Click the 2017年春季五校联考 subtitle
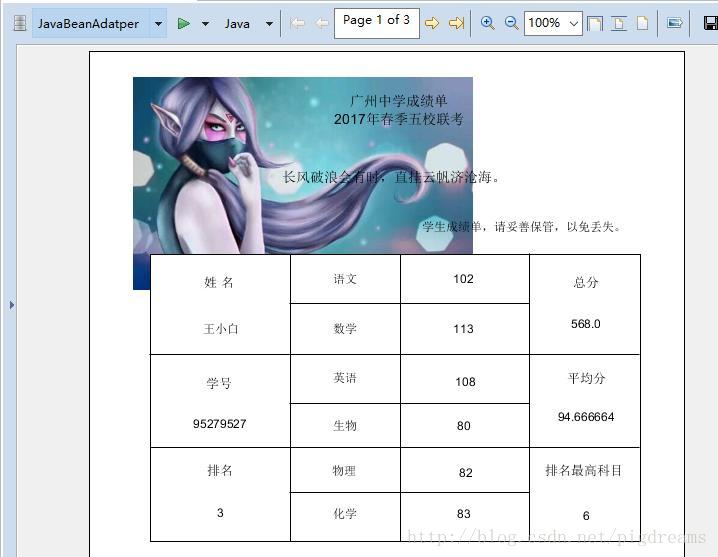This screenshot has height=557, width=718. tap(398, 120)
